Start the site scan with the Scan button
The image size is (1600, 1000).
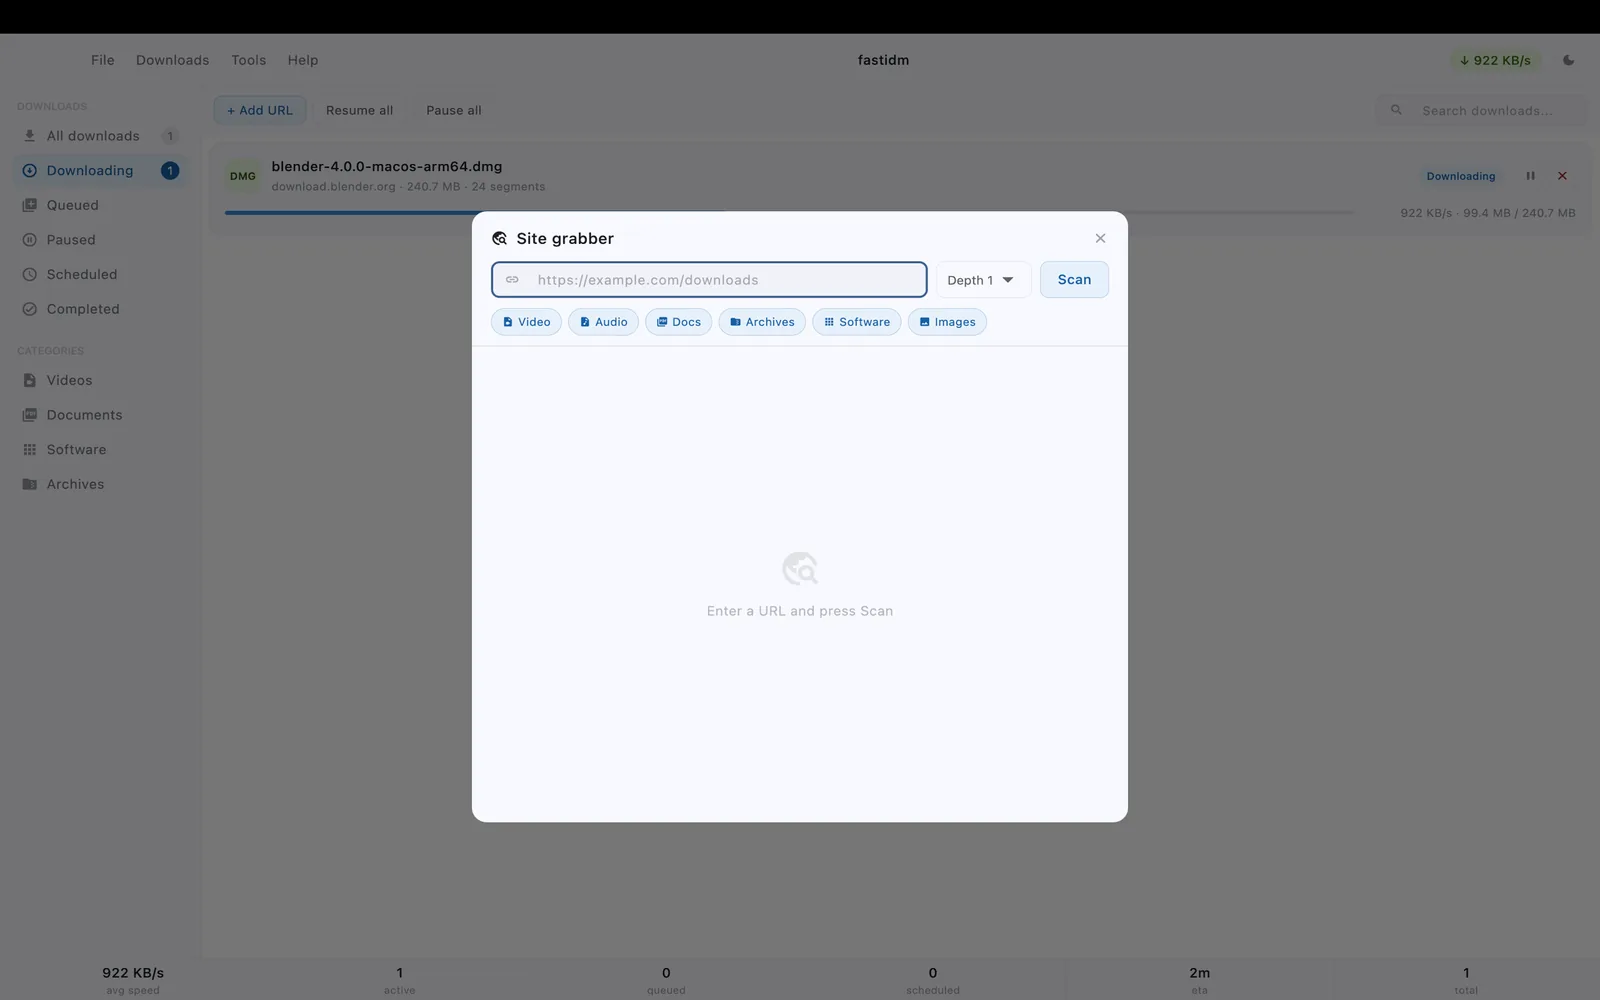click(x=1074, y=280)
